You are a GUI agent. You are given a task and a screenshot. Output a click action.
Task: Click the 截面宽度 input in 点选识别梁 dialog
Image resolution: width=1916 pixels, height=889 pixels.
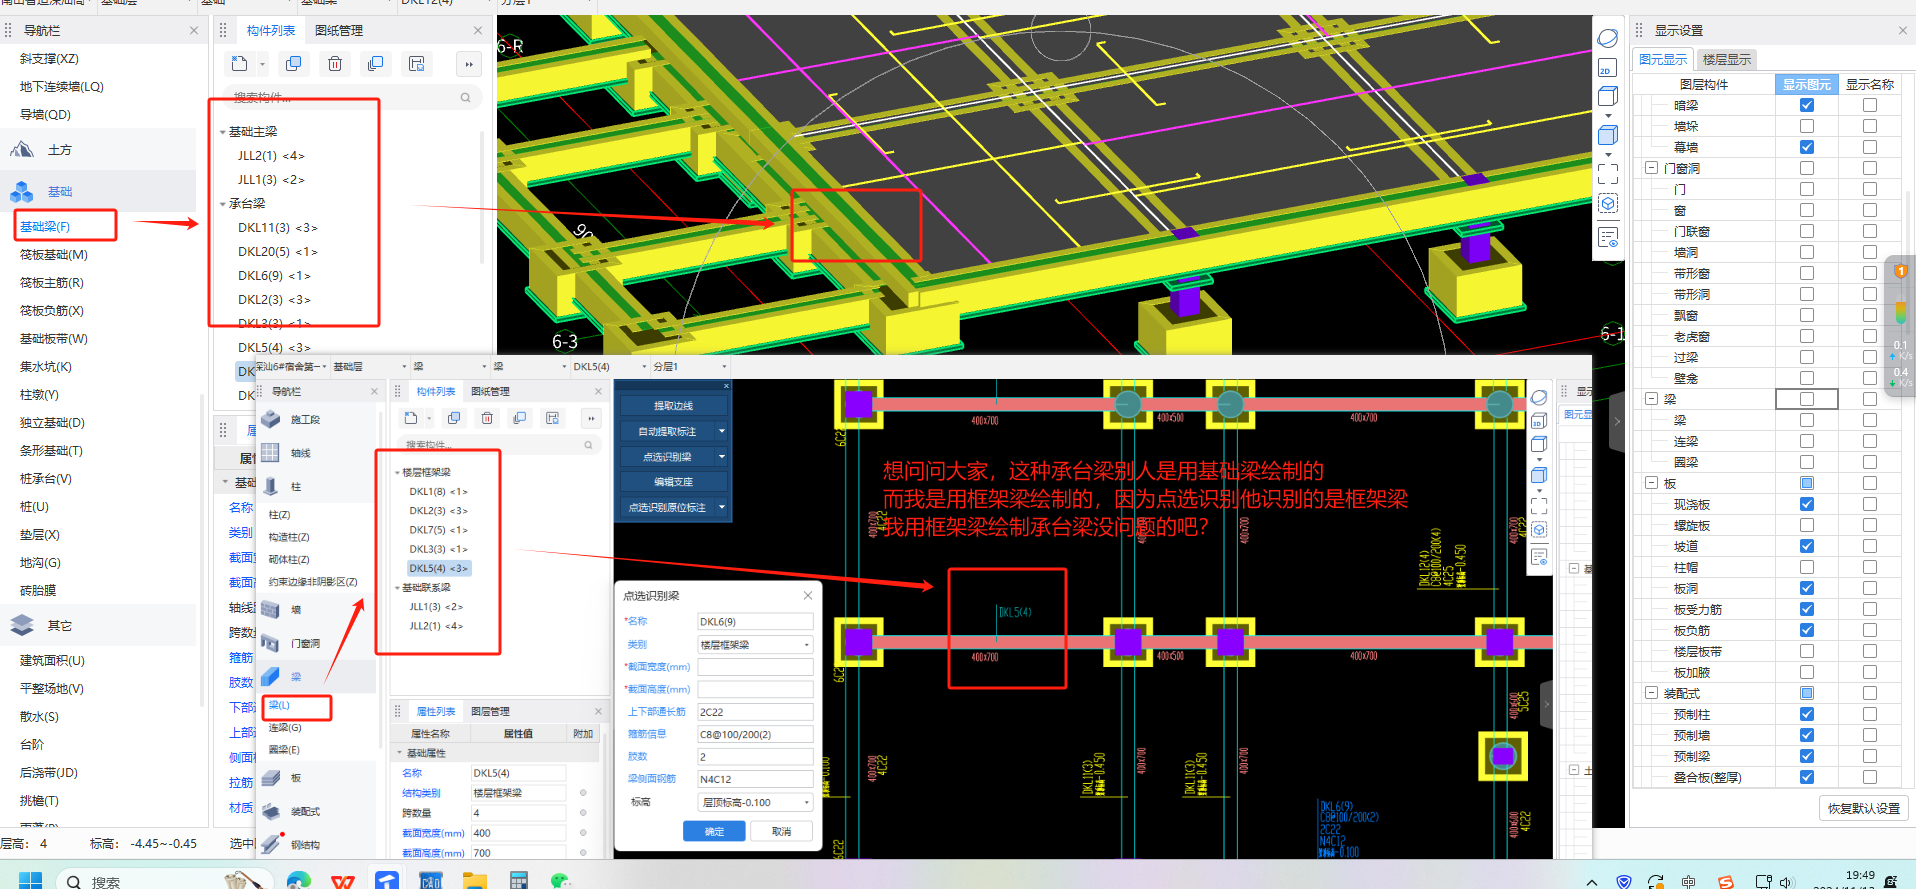755,667
